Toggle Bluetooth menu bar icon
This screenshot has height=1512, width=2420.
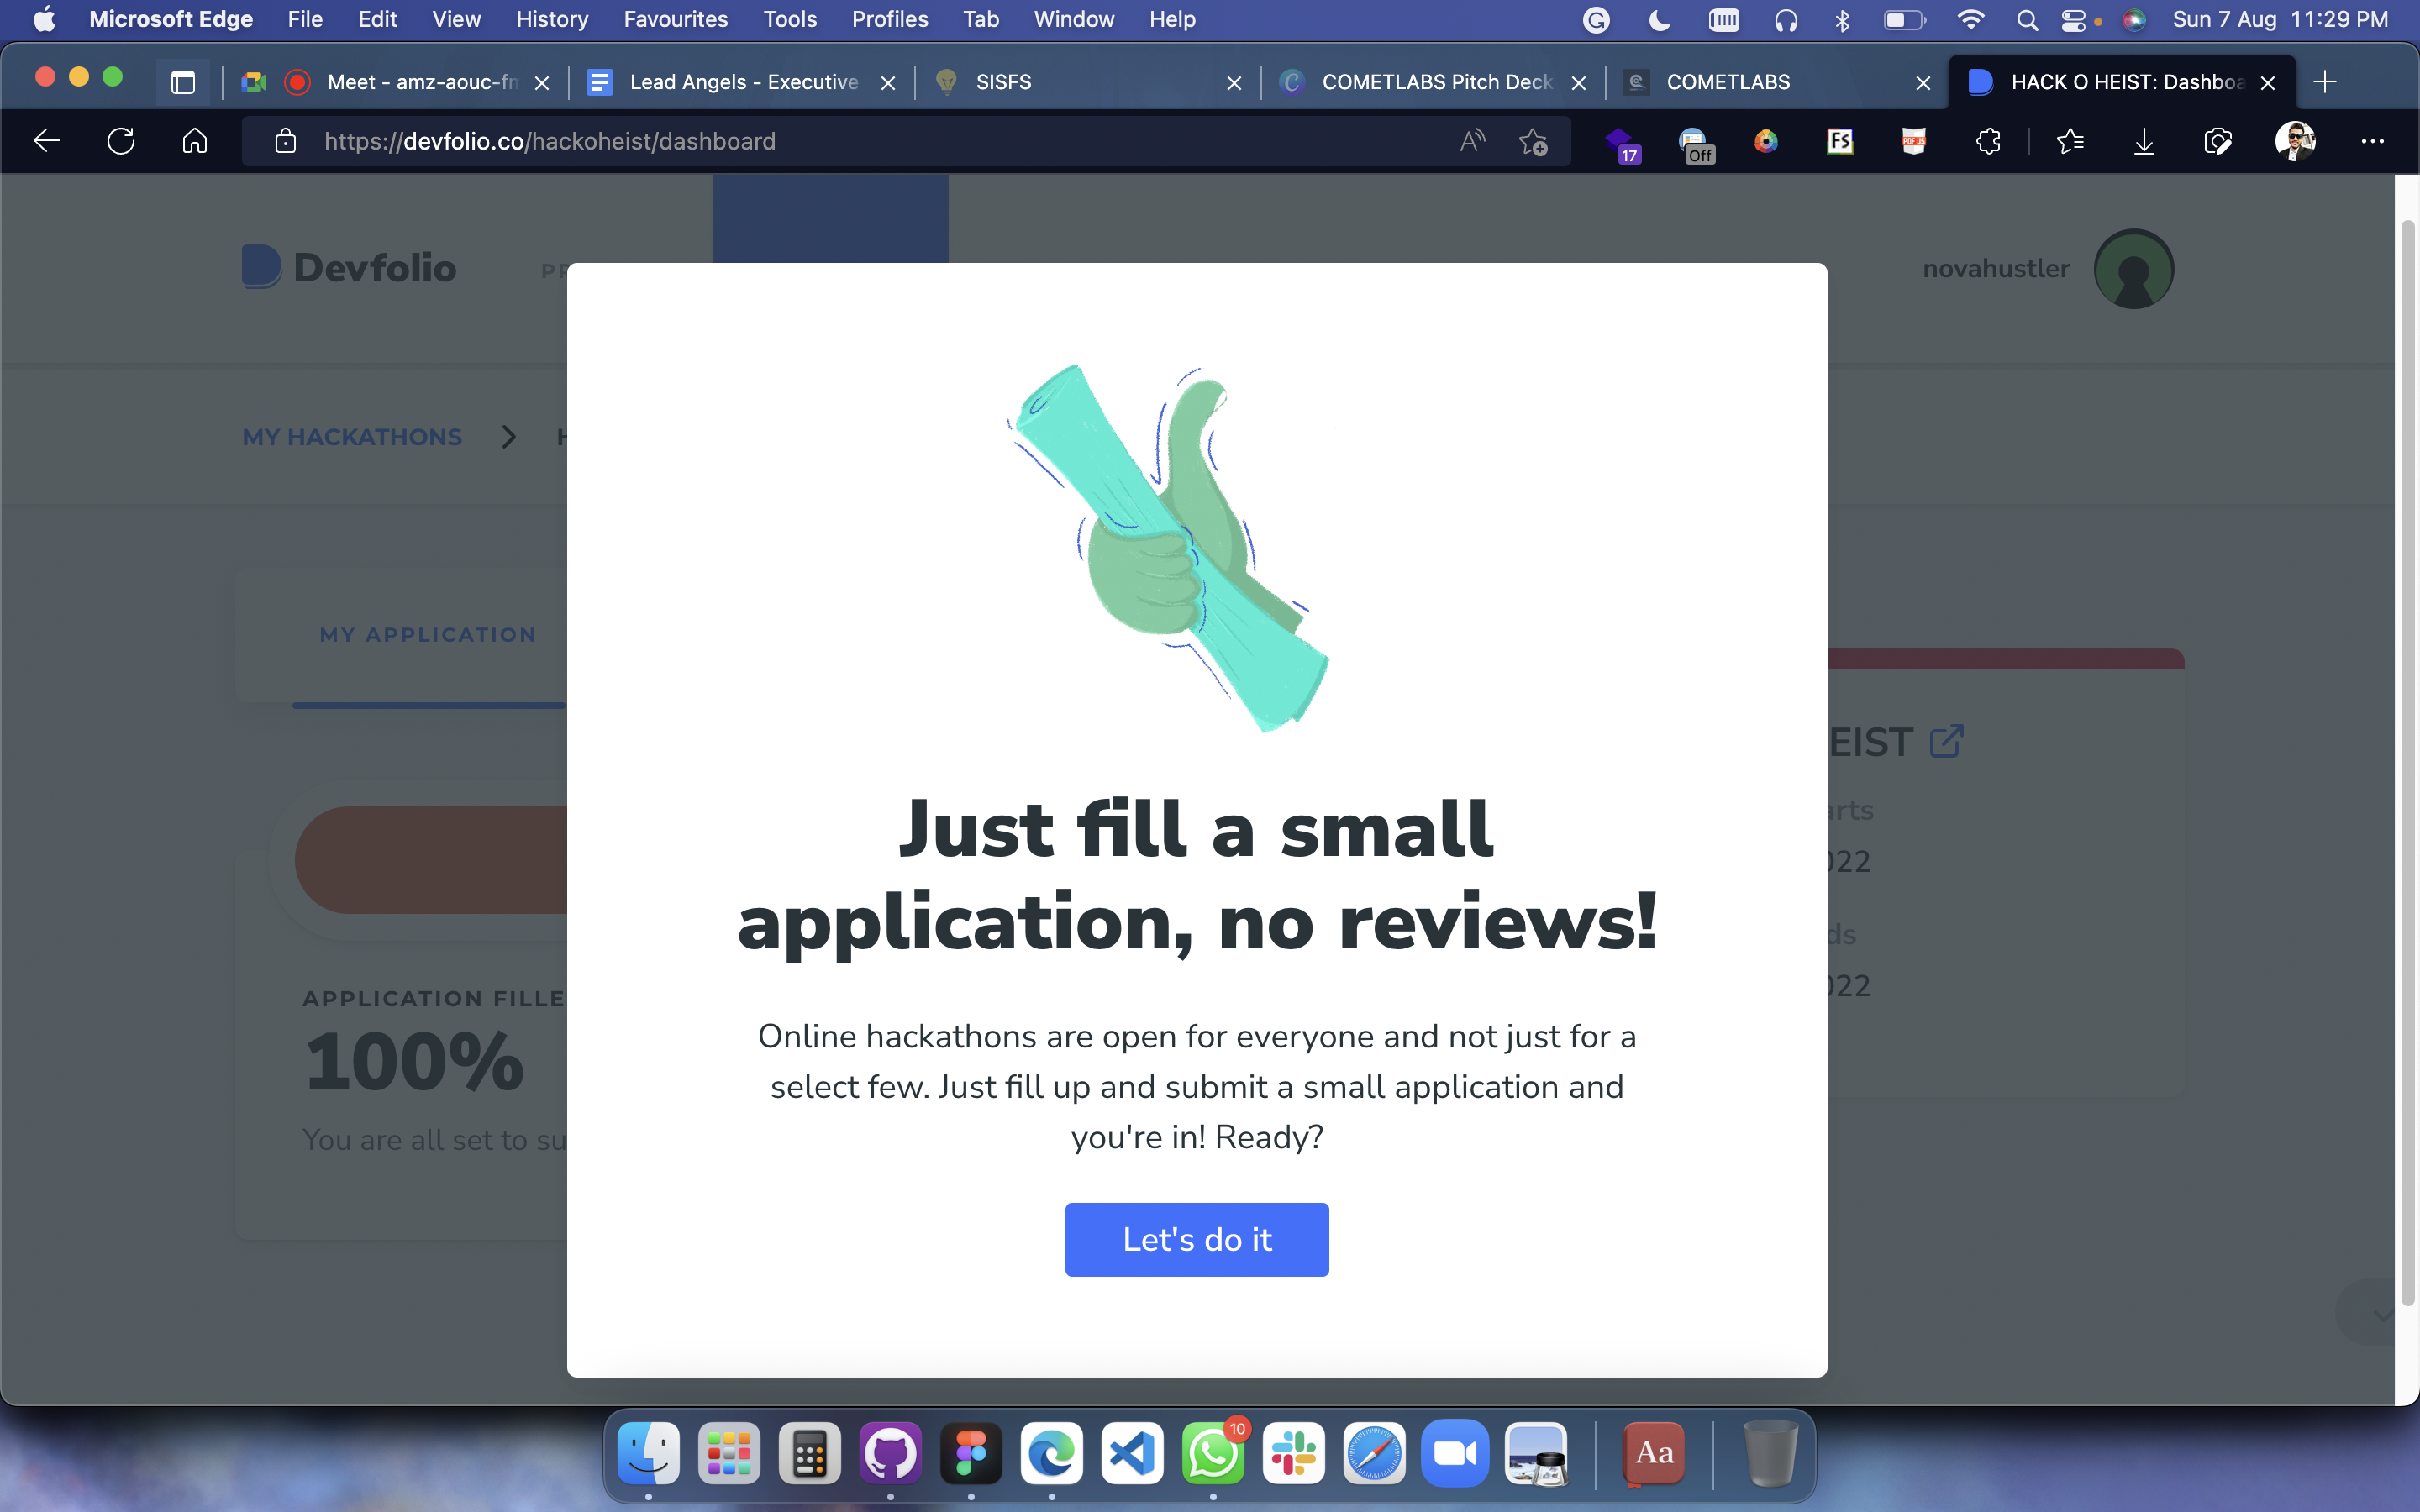[1842, 20]
